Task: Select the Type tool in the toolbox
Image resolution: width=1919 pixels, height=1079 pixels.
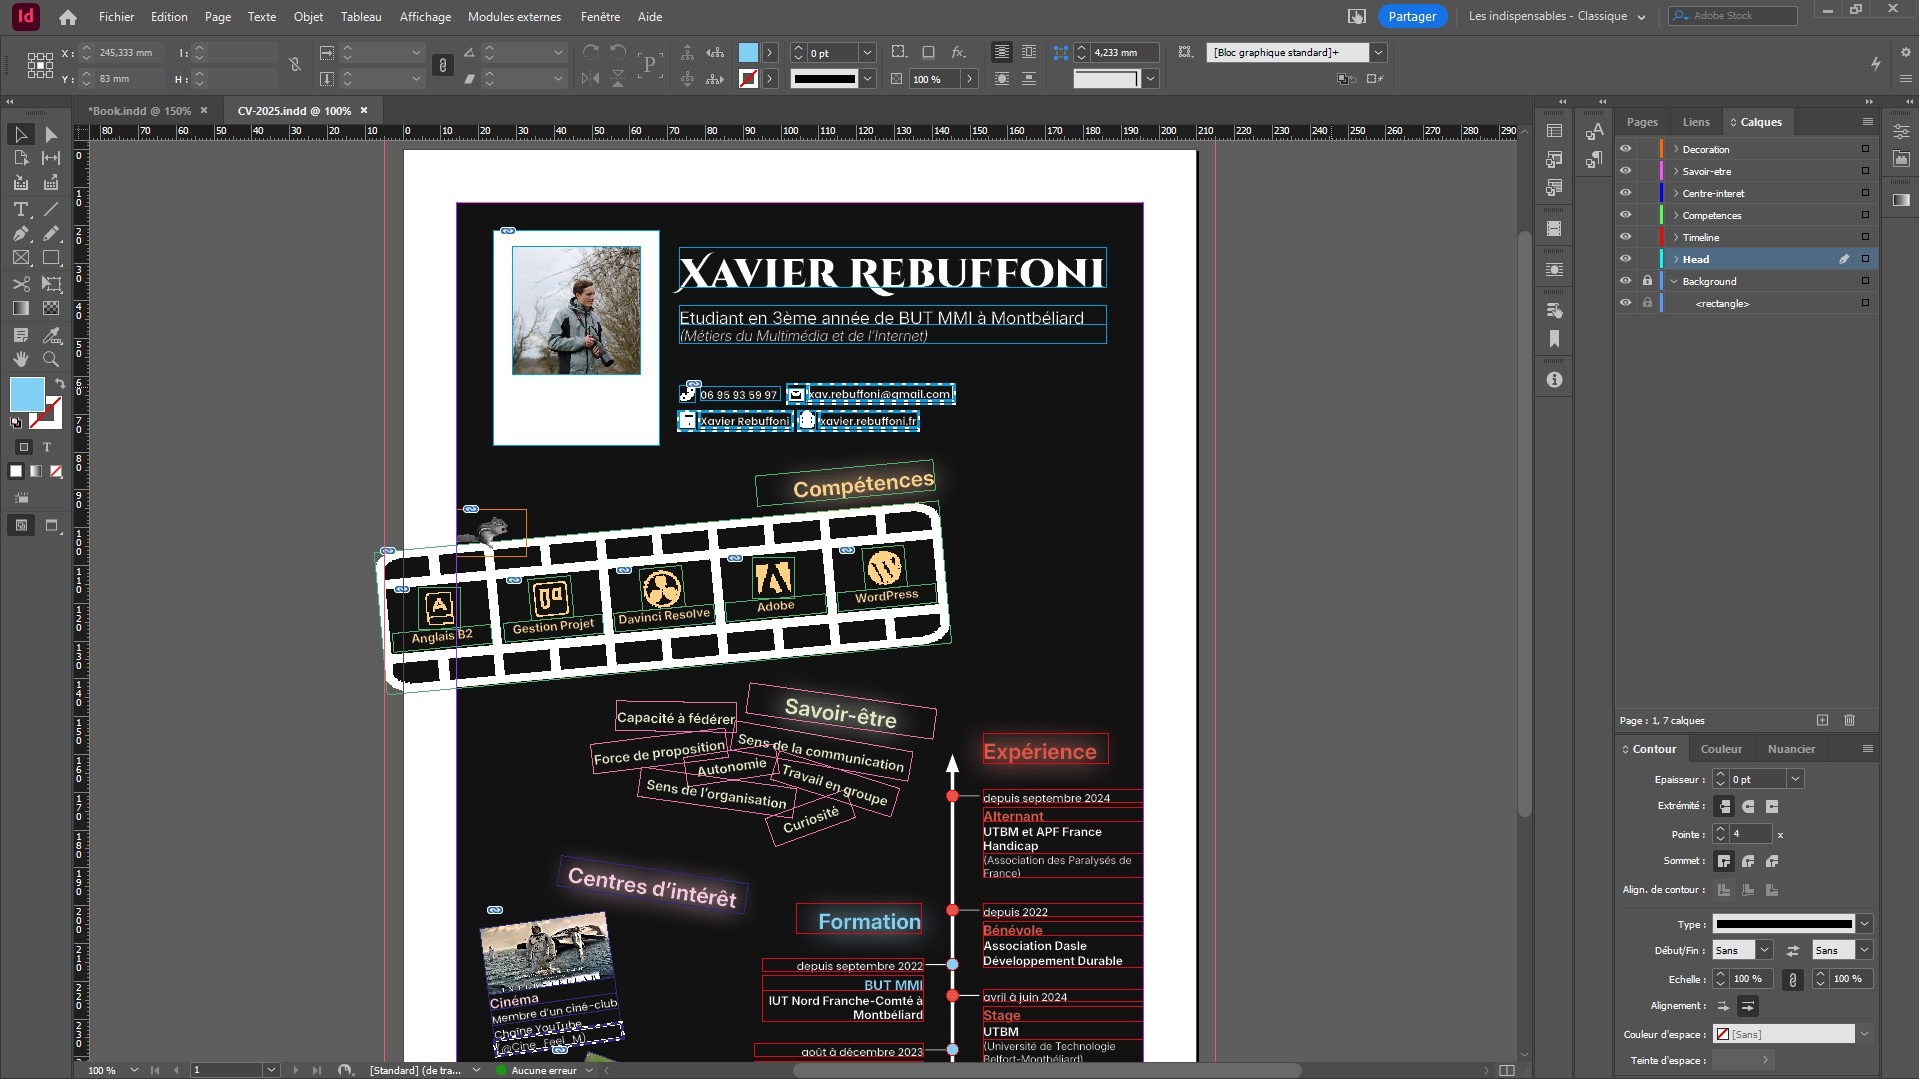Action: click(20, 209)
